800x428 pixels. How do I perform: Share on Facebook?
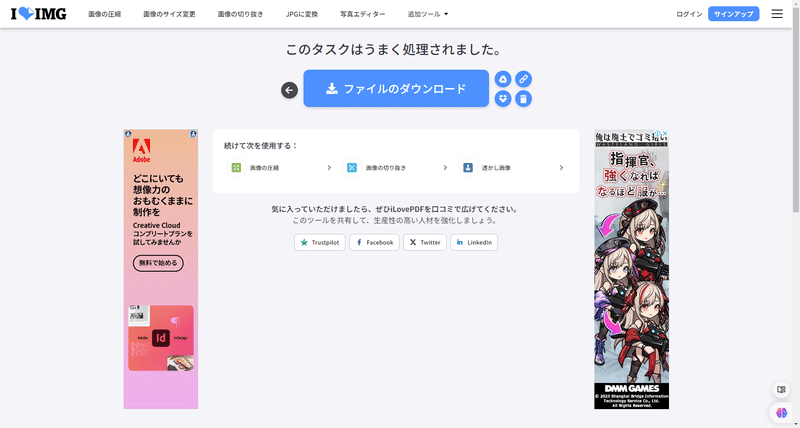click(374, 242)
